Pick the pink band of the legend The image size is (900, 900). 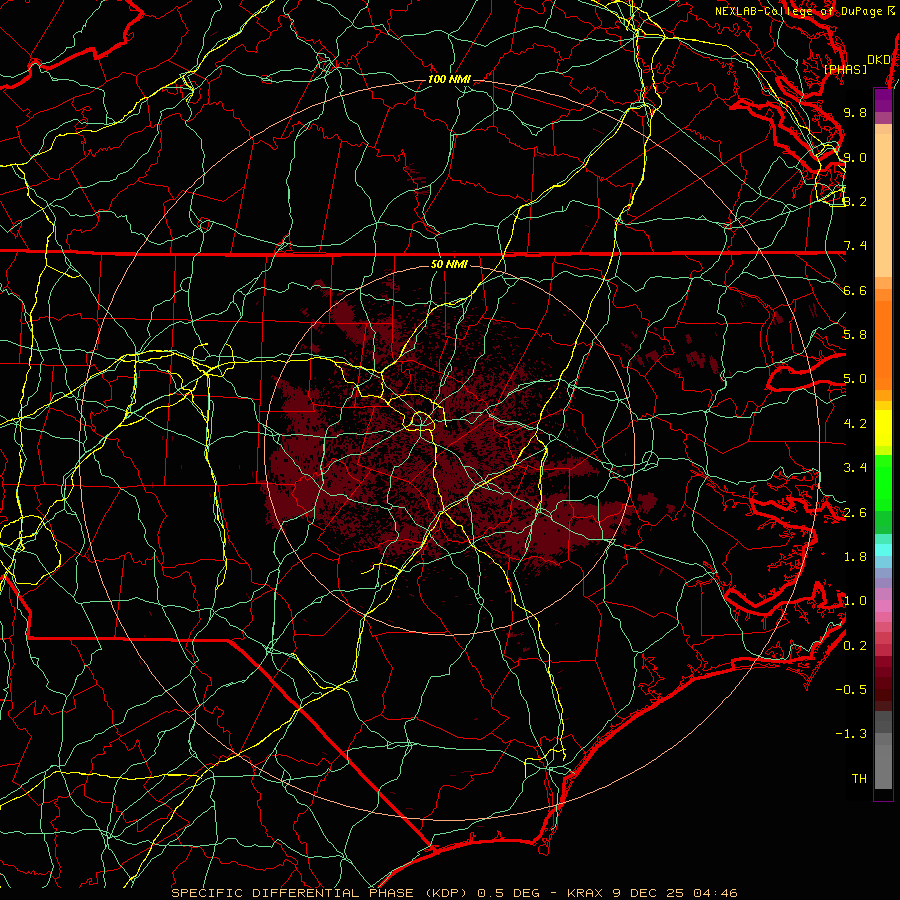click(883, 606)
